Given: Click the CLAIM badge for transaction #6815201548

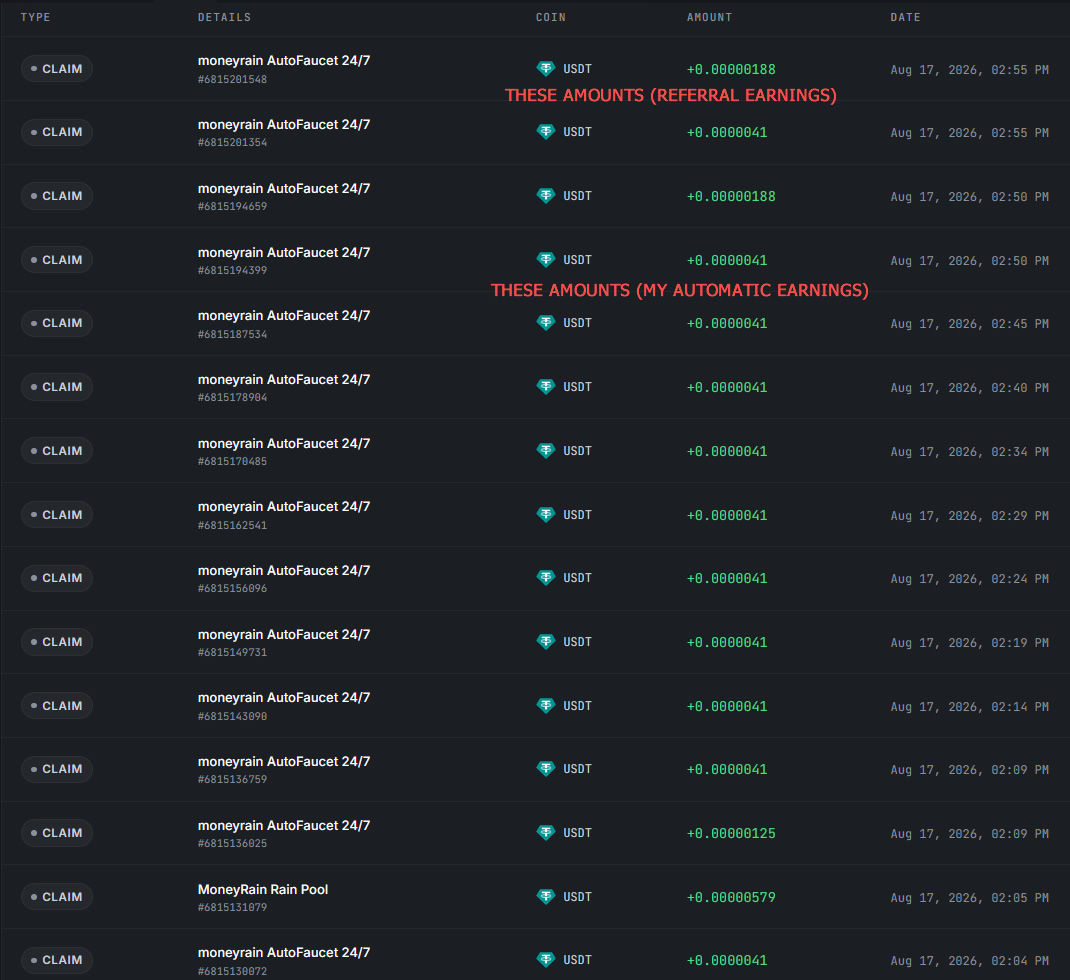Looking at the screenshot, I should coord(57,69).
